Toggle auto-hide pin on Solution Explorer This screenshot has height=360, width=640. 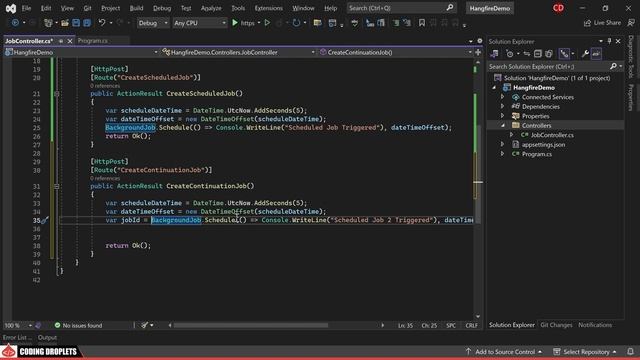click(x=609, y=41)
